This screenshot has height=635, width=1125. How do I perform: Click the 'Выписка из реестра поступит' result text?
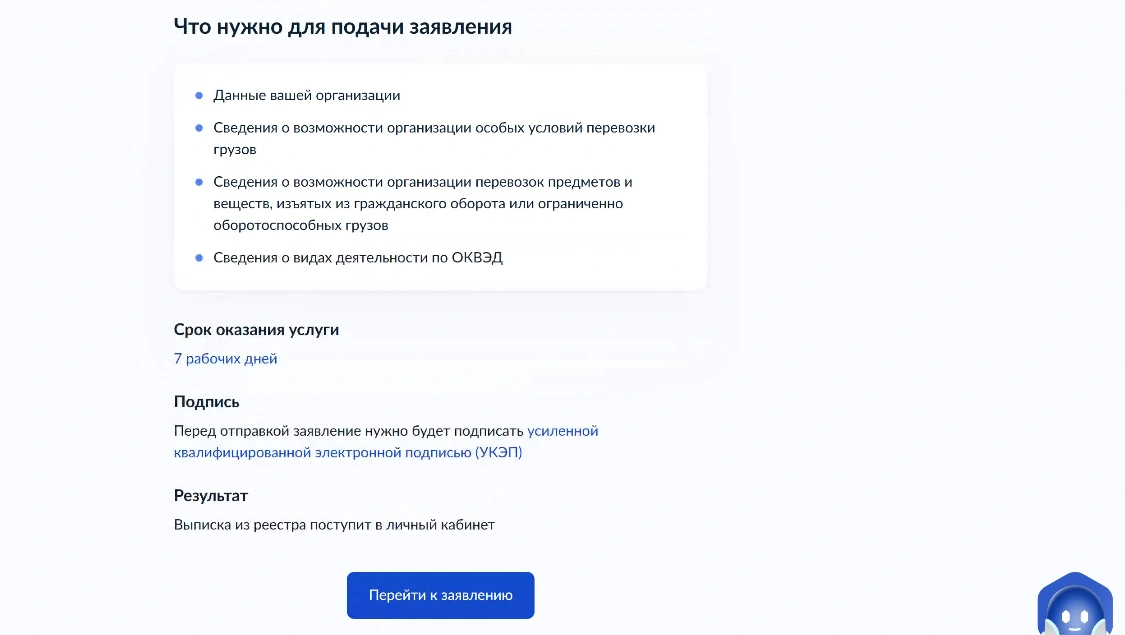[x=334, y=524]
